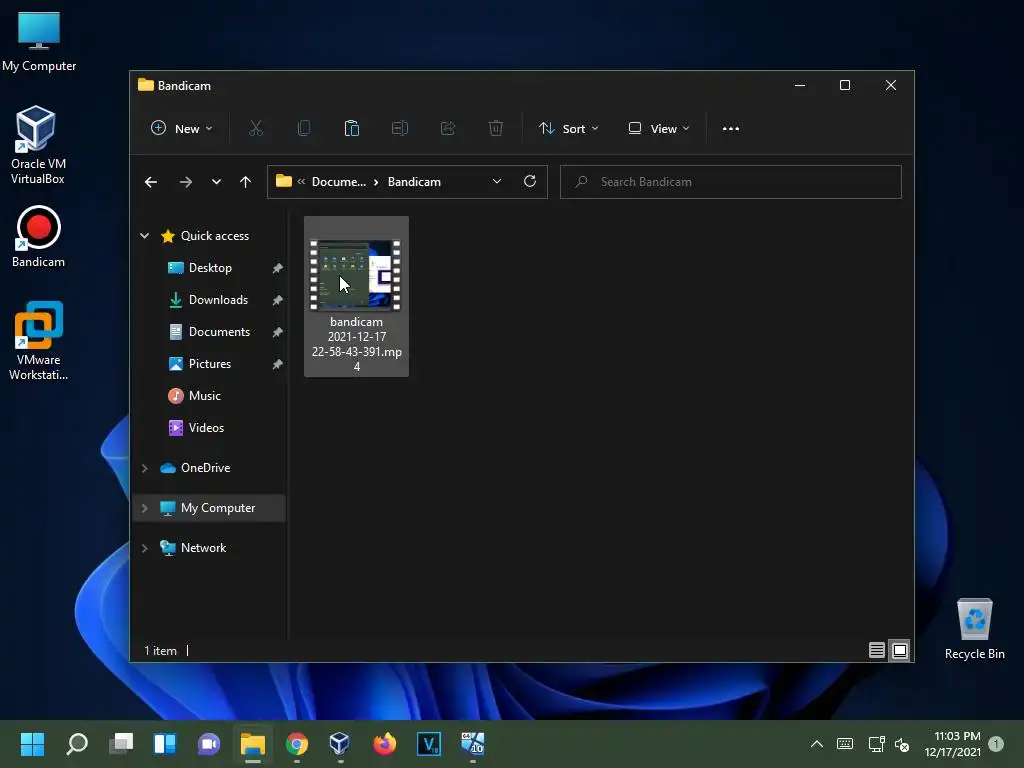The height and width of the screenshot is (768, 1024).
Task: Refresh the Bandicam folder
Action: 530,182
